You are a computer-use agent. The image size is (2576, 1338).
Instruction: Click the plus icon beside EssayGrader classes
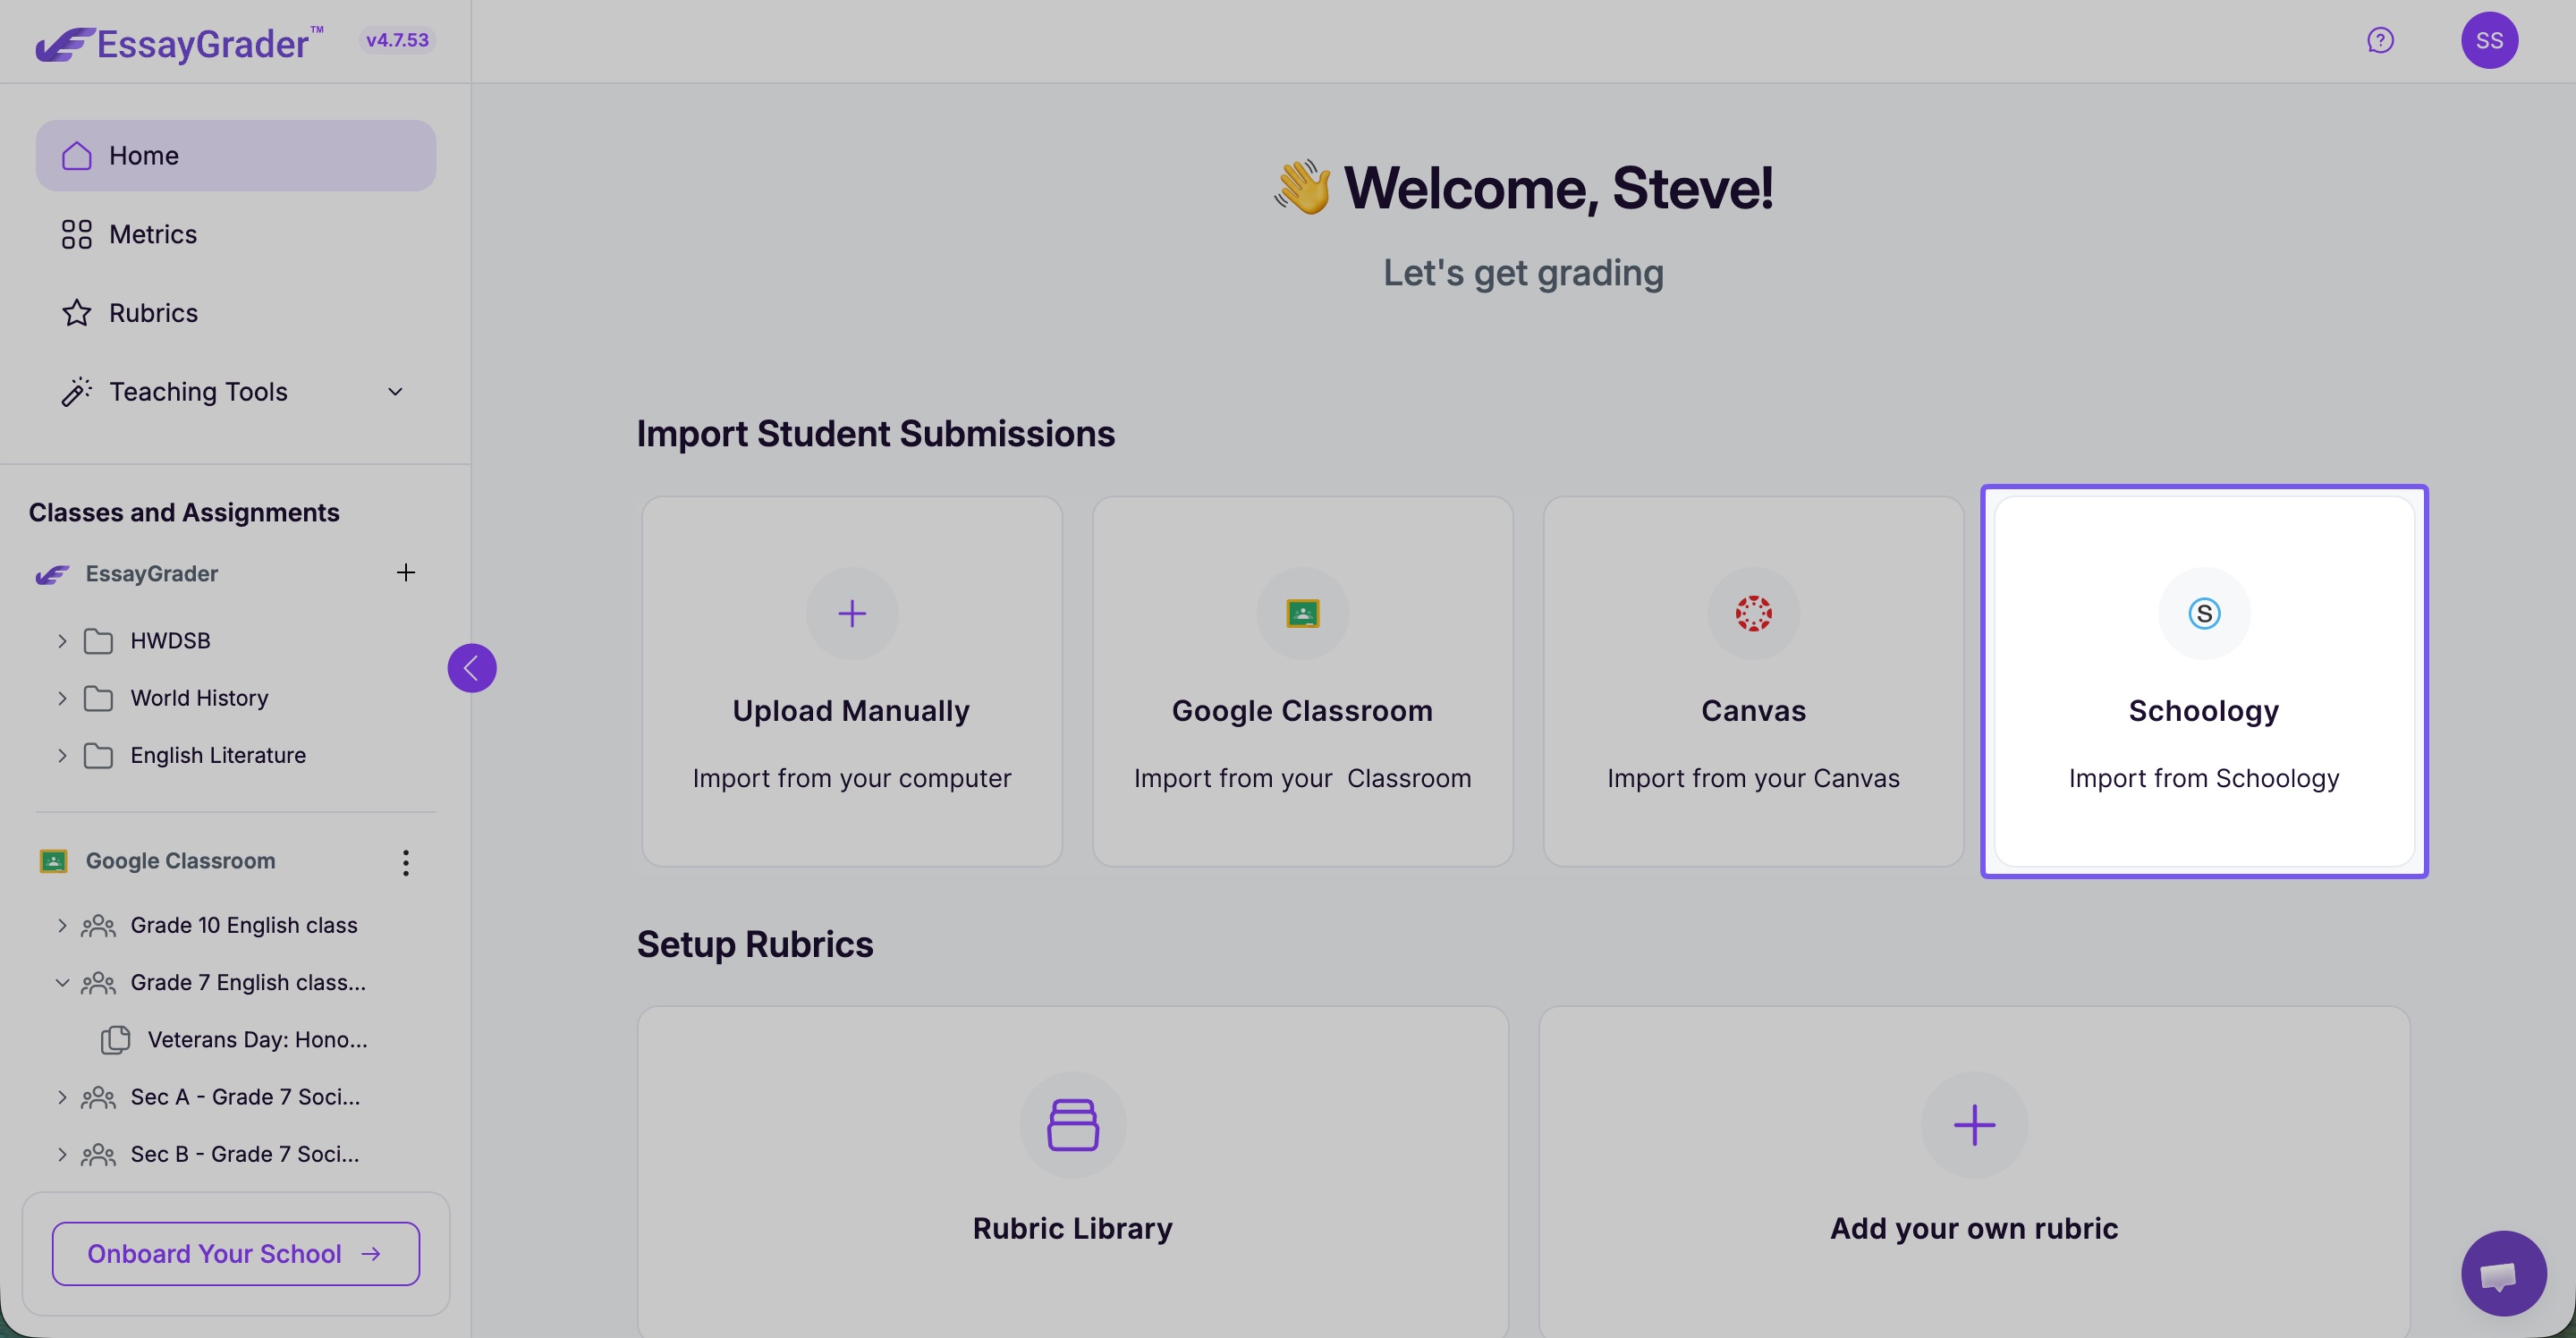[x=405, y=573]
